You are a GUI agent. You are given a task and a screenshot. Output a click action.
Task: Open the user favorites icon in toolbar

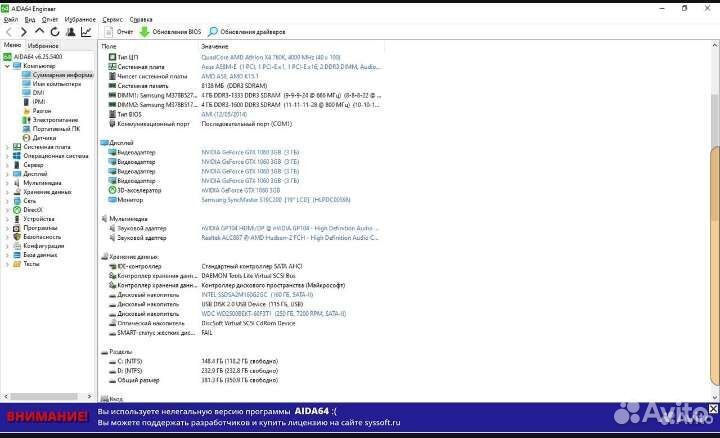point(71,32)
